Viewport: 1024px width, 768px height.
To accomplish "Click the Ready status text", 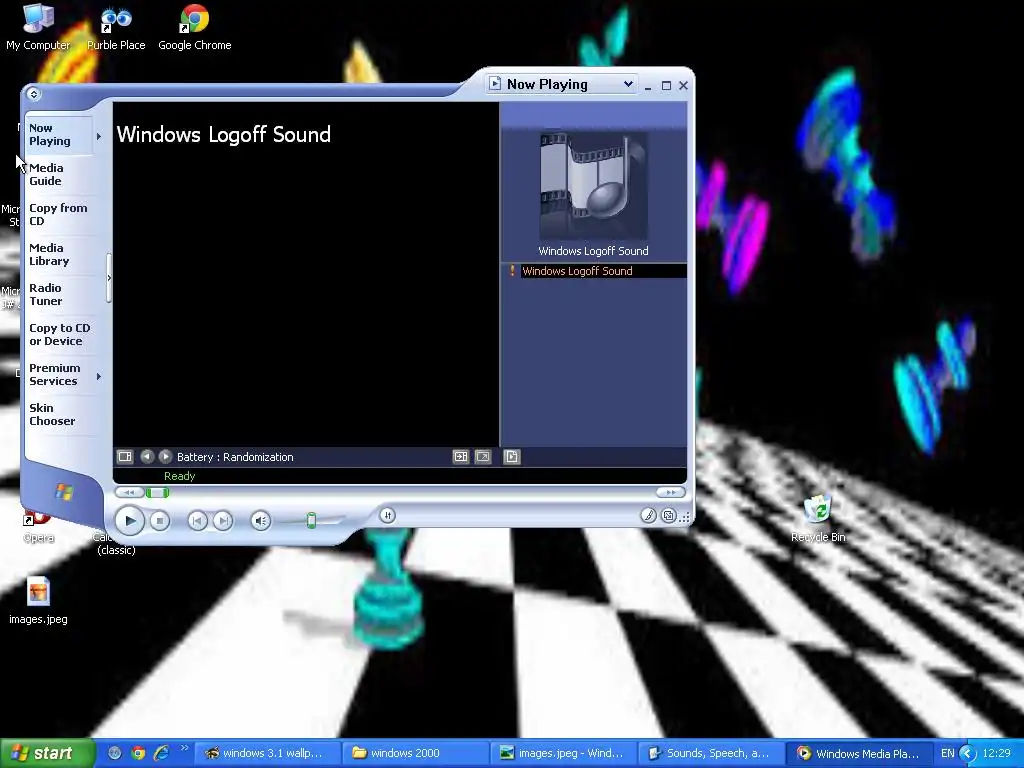I will tap(180, 476).
